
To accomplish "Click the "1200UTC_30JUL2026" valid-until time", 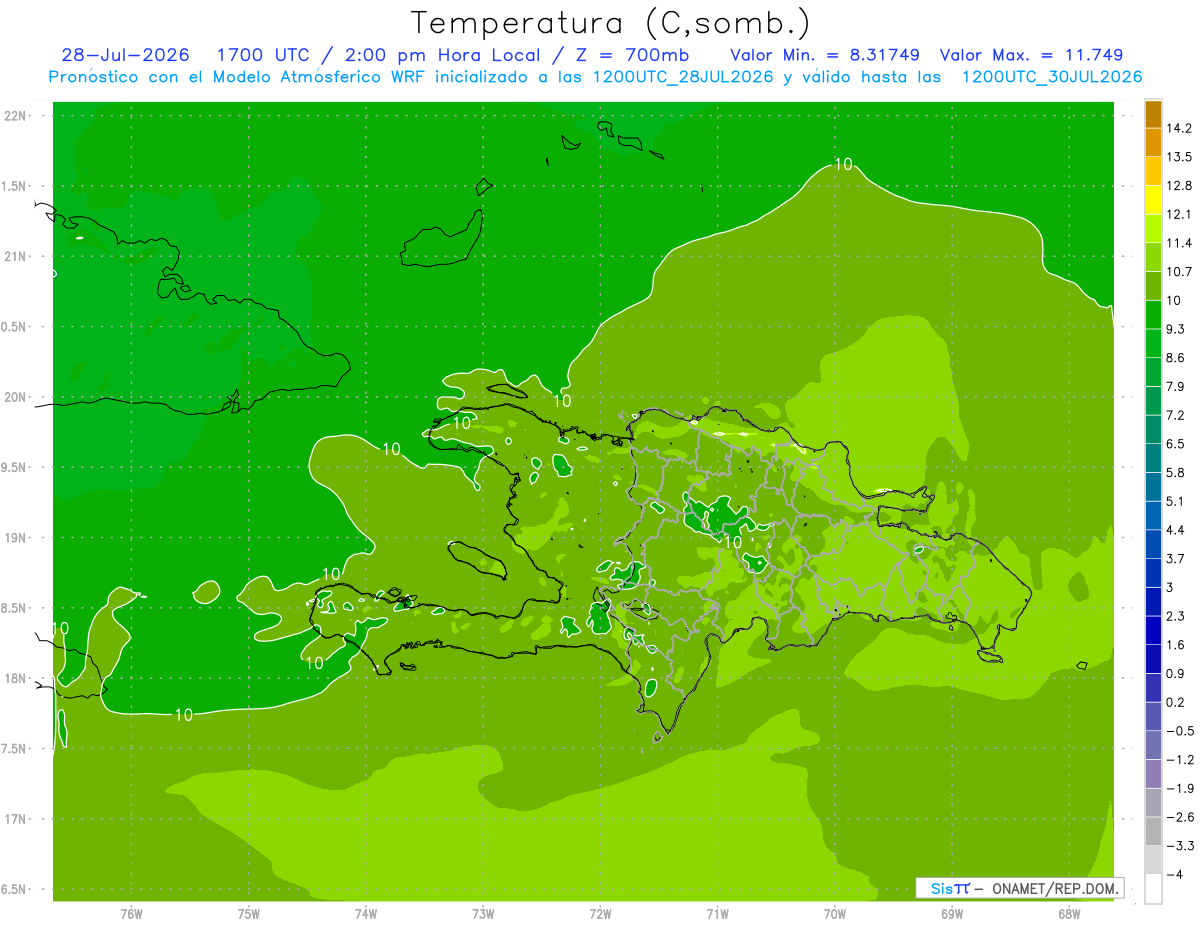I will click(1051, 77).
